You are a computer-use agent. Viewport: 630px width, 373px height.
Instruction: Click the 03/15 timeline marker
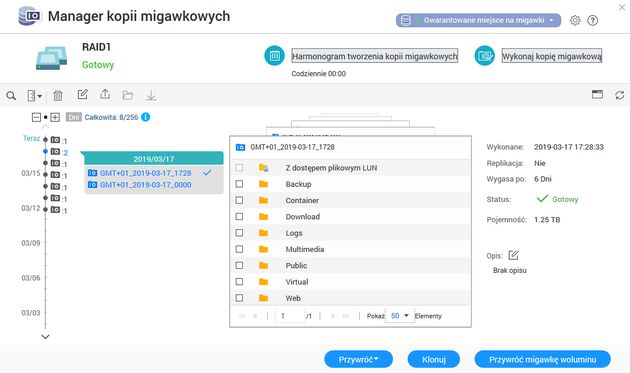[x=45, y=174]
